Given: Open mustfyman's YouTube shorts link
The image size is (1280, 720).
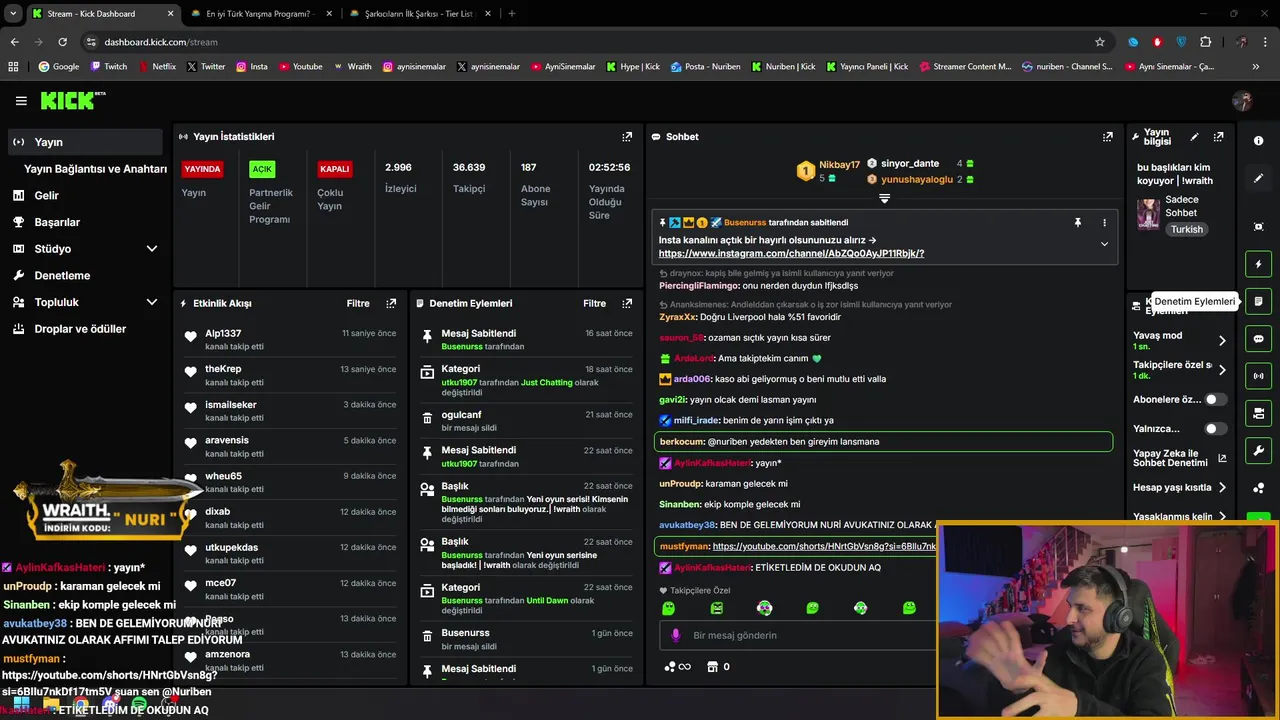Looking at the screenshot, I should [824, 547].
